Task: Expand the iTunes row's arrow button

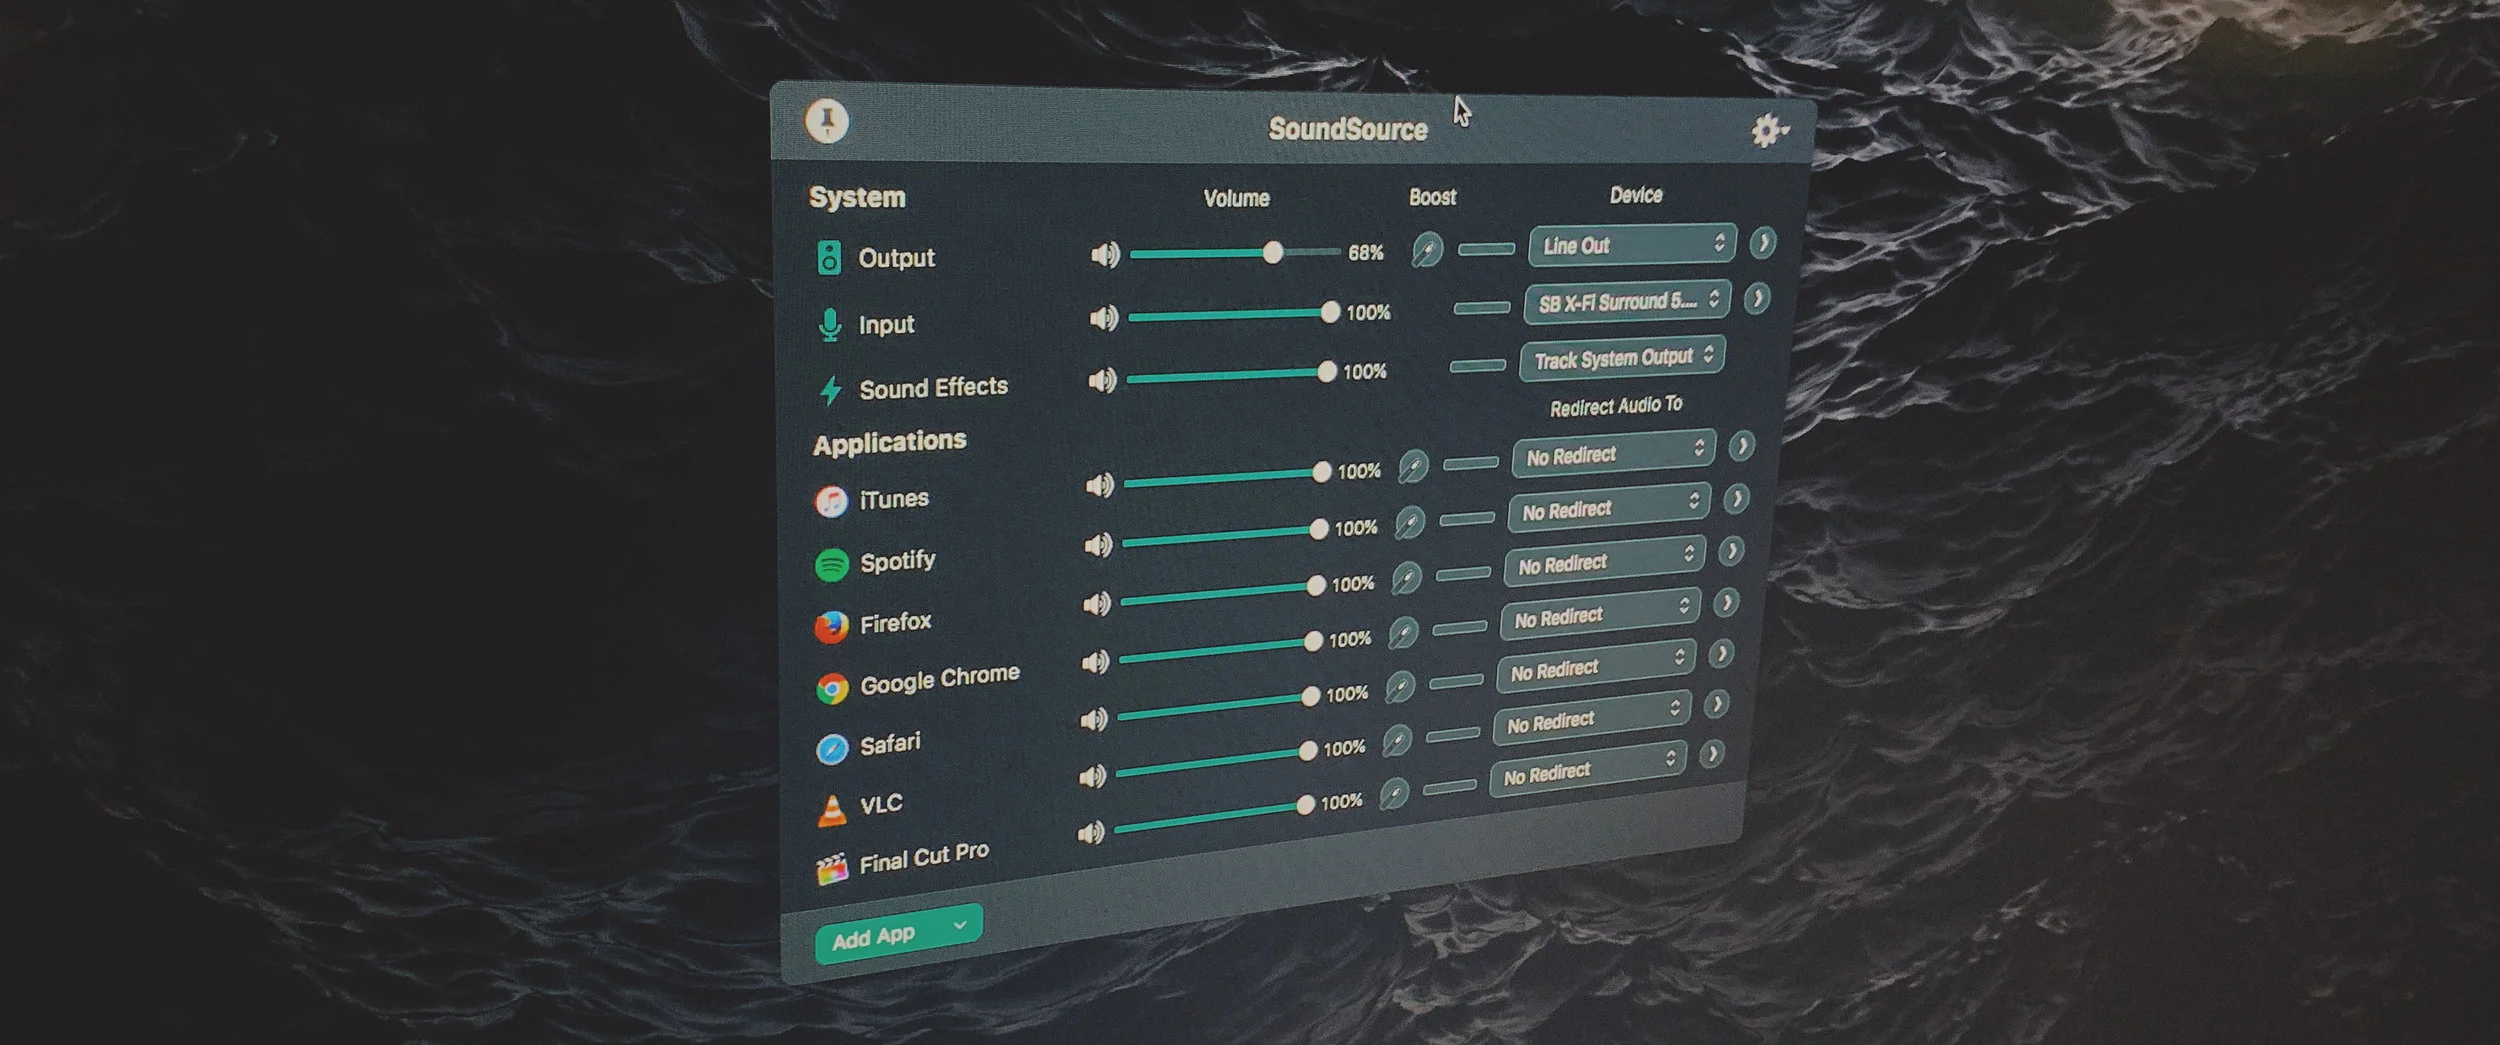Action: pyautogui.click(x=1741, y=446)
